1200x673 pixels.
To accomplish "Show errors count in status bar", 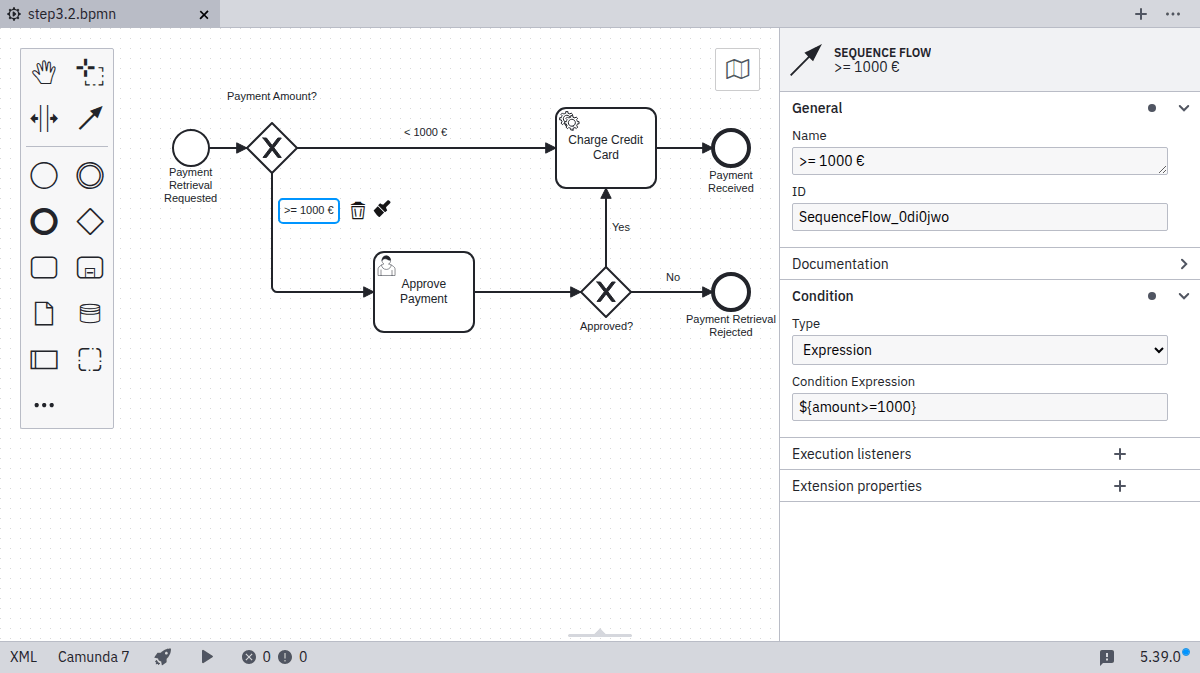I will [x=257, y=657].
